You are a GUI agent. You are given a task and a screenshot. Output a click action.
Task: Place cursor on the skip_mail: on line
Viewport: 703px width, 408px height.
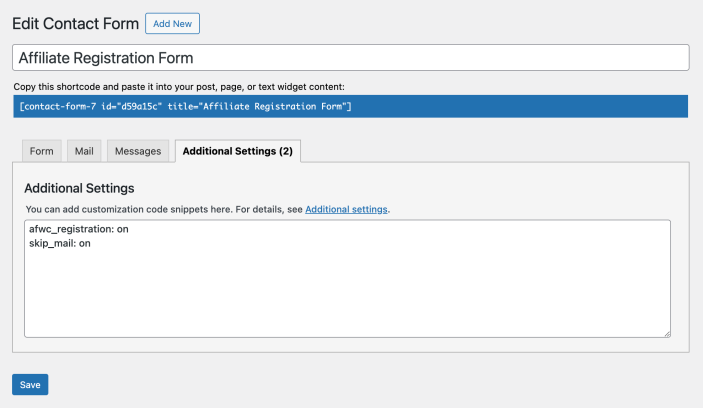60,243
